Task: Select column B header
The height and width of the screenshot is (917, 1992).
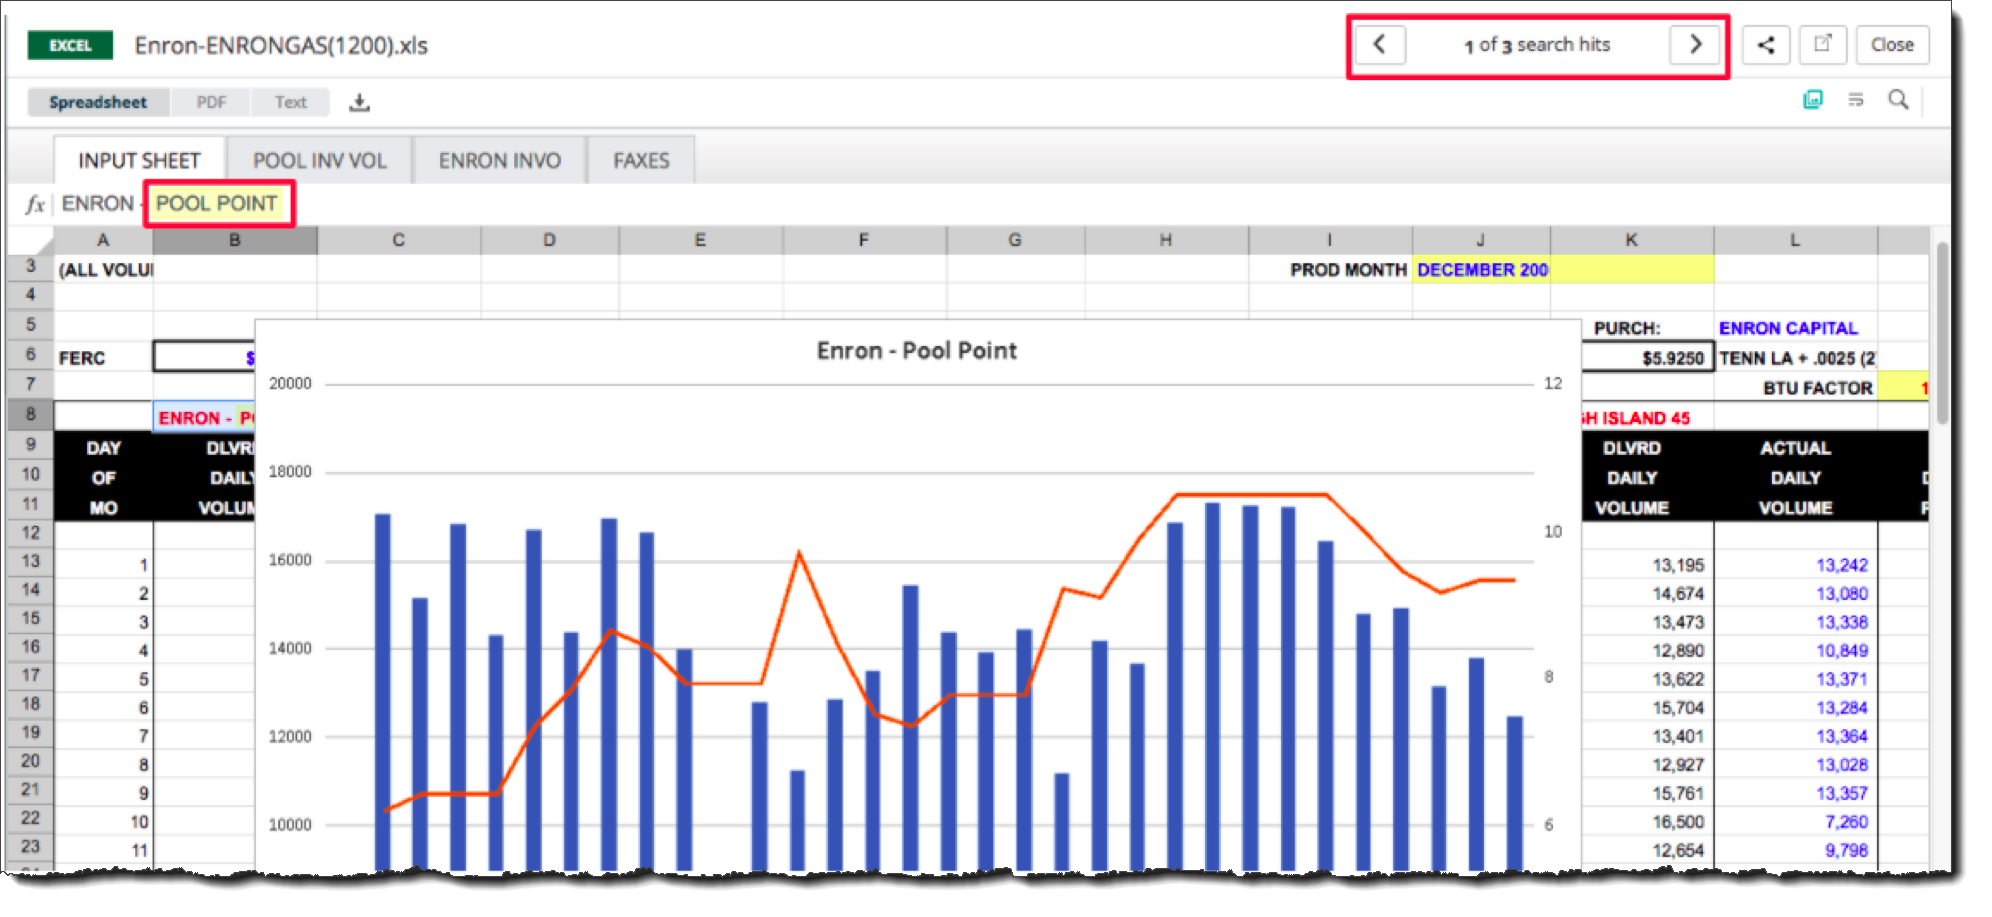Action: click(235, 240)
